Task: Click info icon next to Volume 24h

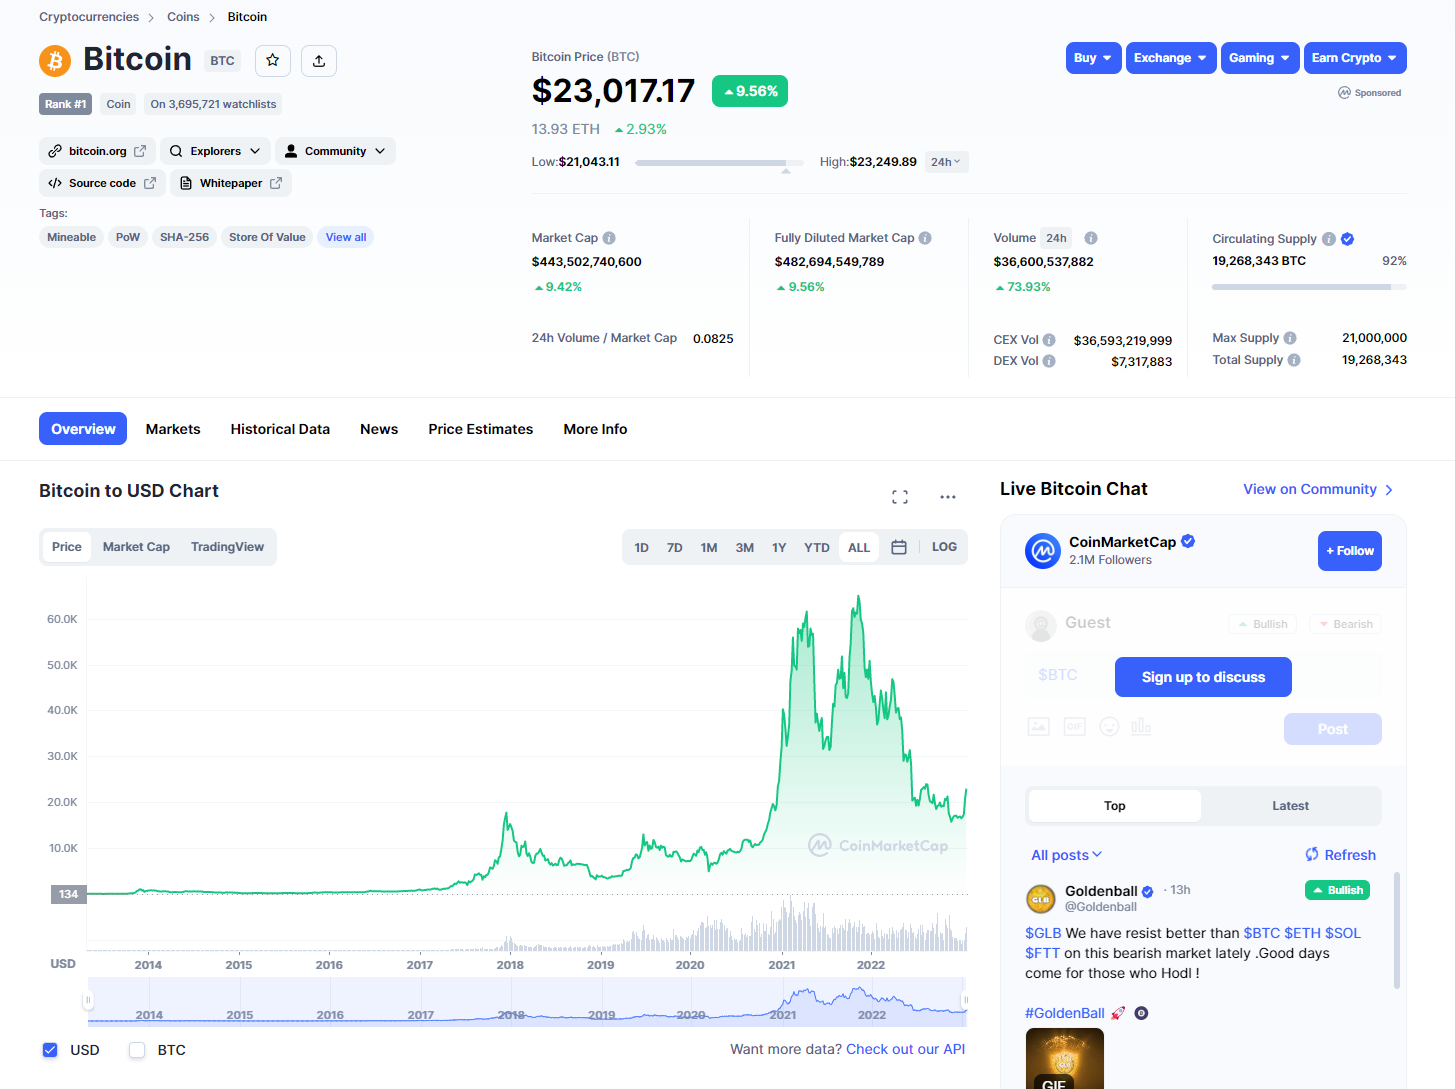Action: pos(1091,238)
